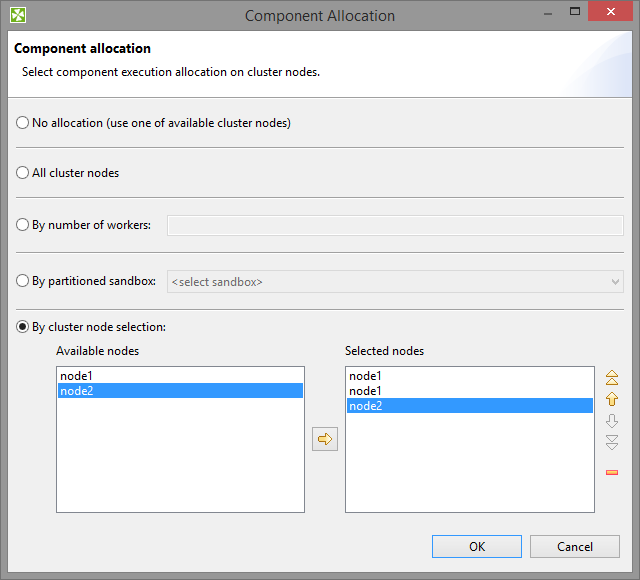
Task: Click the add-to-selected-nodes arrow button
Action: click(x=325, y=439)
